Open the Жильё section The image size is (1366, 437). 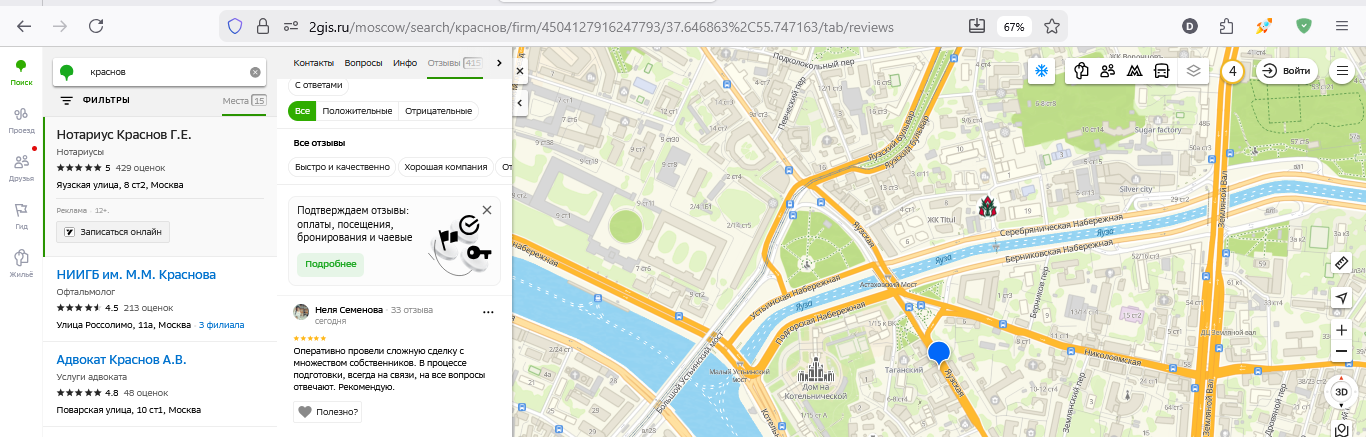tap(21, 262)
